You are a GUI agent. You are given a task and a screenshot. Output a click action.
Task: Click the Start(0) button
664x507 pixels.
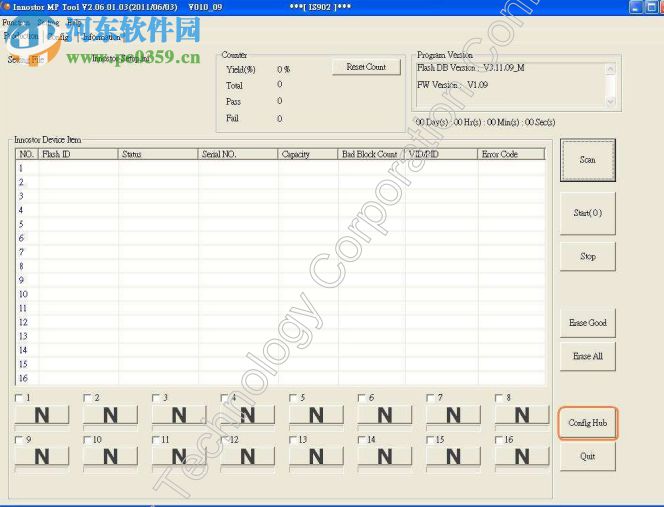point(587,213)
